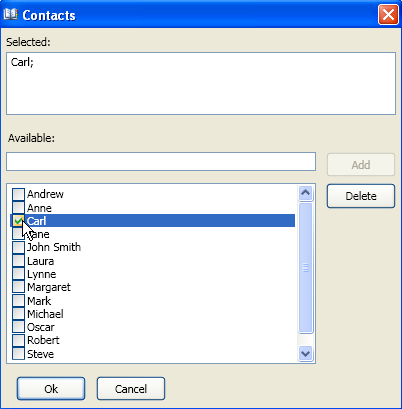Select the Lynne checkbox
The height and width of the screenshot is (409, 402).
[x=18, y=274]
